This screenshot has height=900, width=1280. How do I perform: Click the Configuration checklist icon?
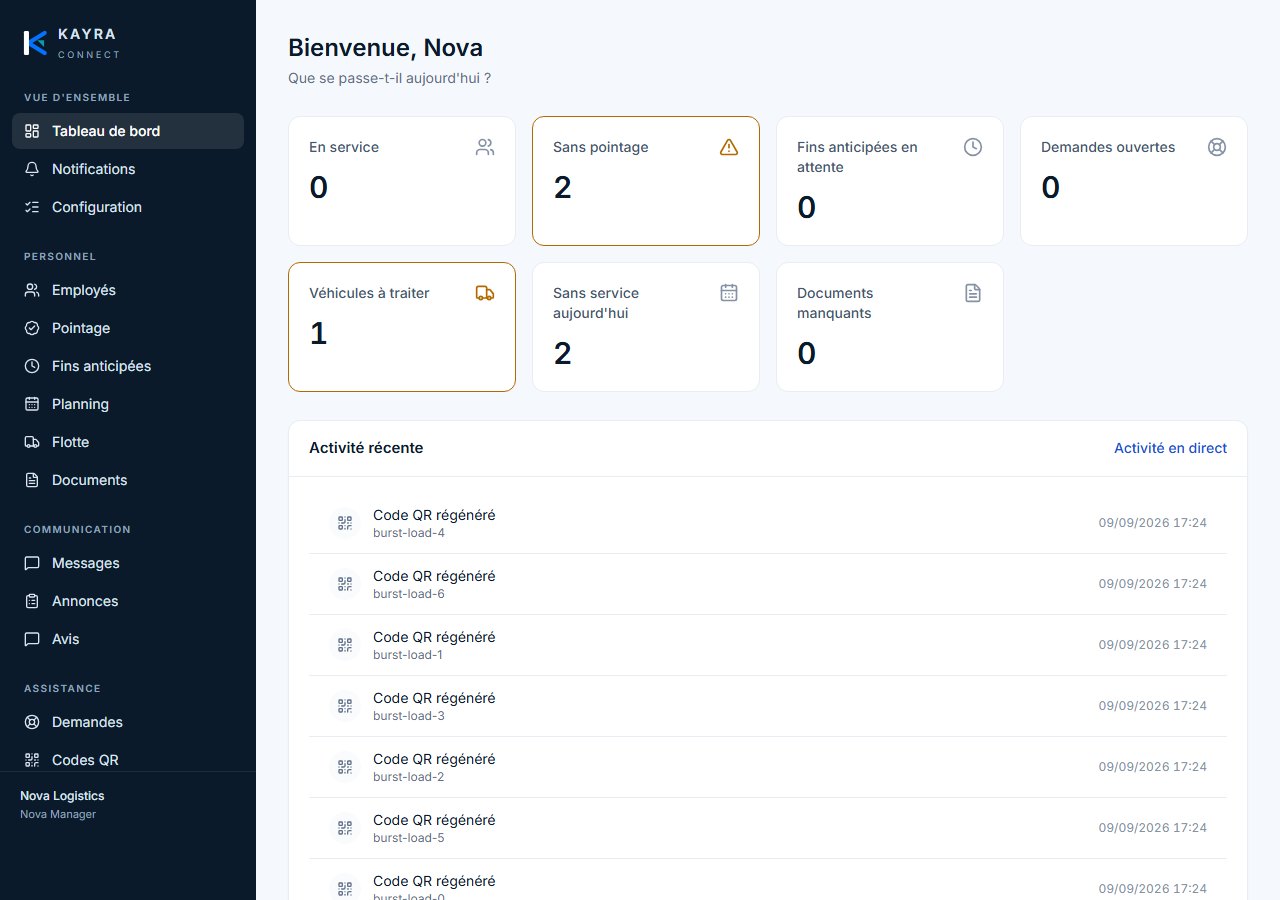tap(32, 207)
